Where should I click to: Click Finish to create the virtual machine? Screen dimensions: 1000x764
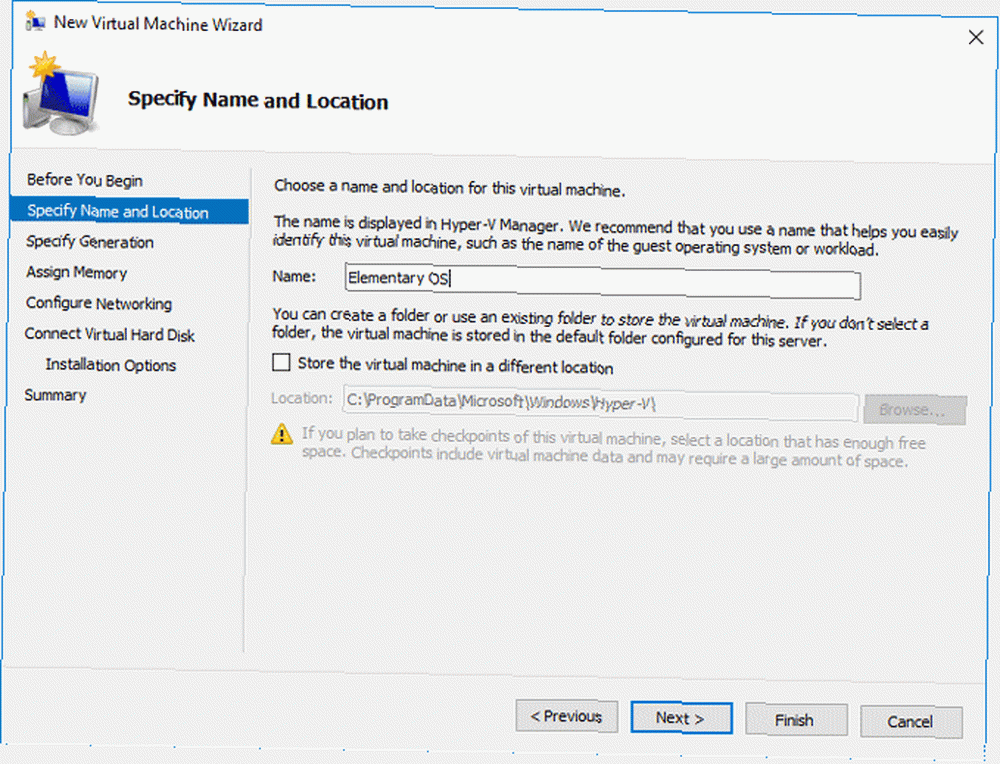(796, 720)
